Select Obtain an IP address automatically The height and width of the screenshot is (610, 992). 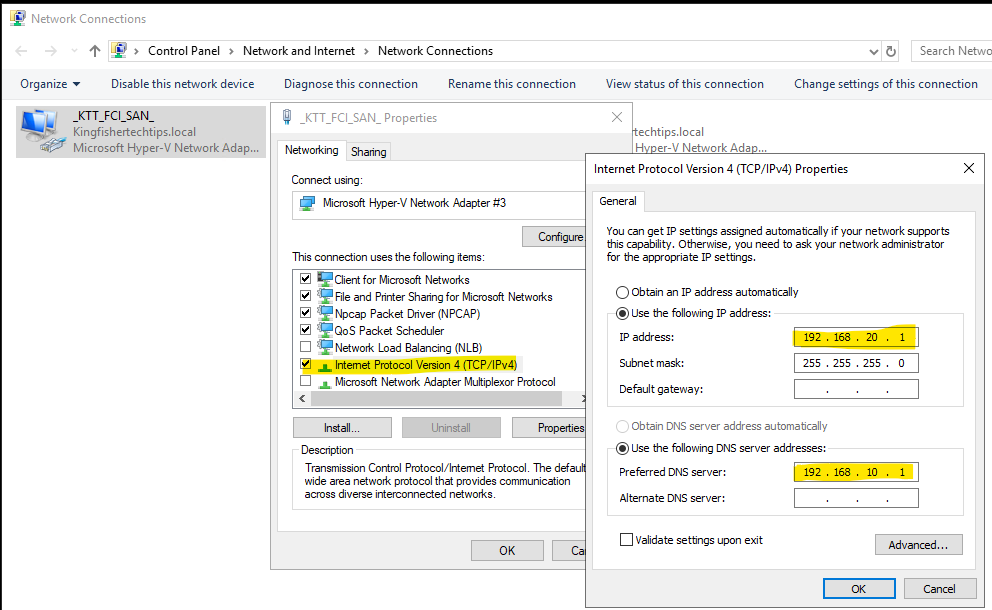tap(623, 292)
